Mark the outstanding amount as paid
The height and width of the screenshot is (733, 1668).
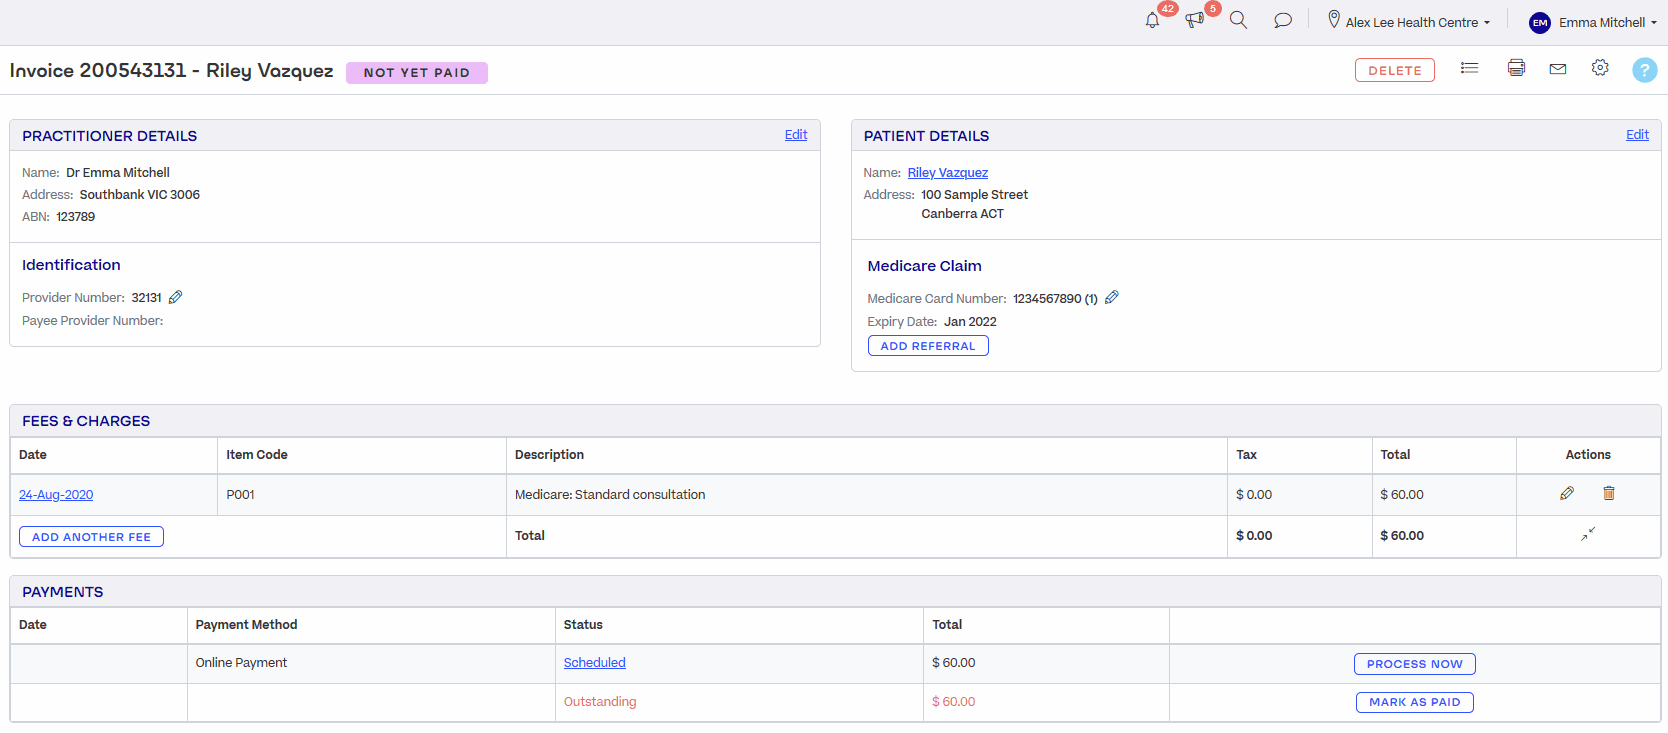(1414, 702)
